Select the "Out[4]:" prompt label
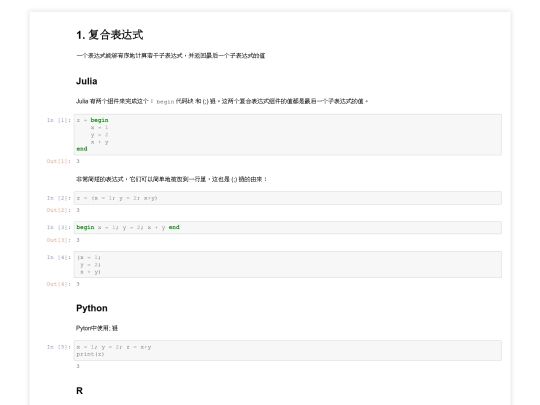 point(59,284)
